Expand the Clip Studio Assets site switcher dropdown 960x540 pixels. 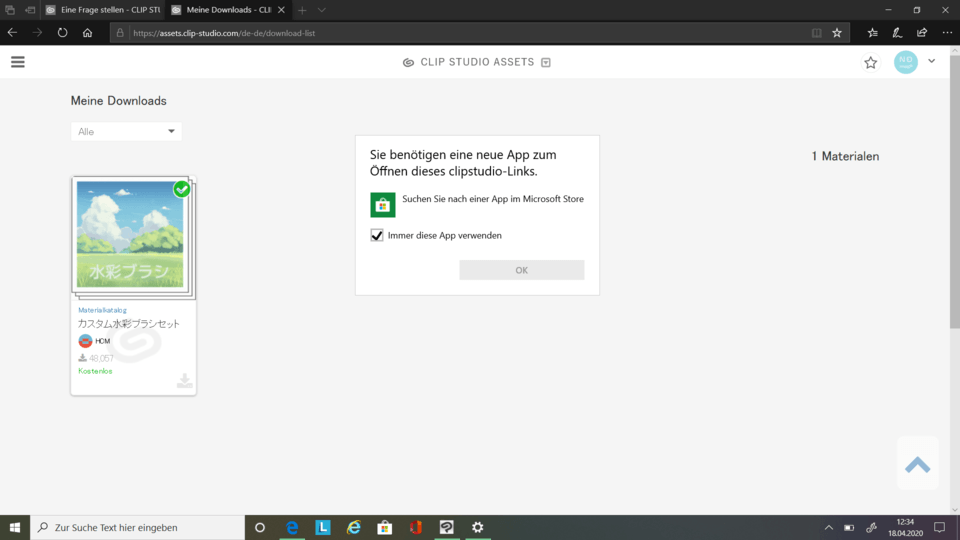point(546,62)
